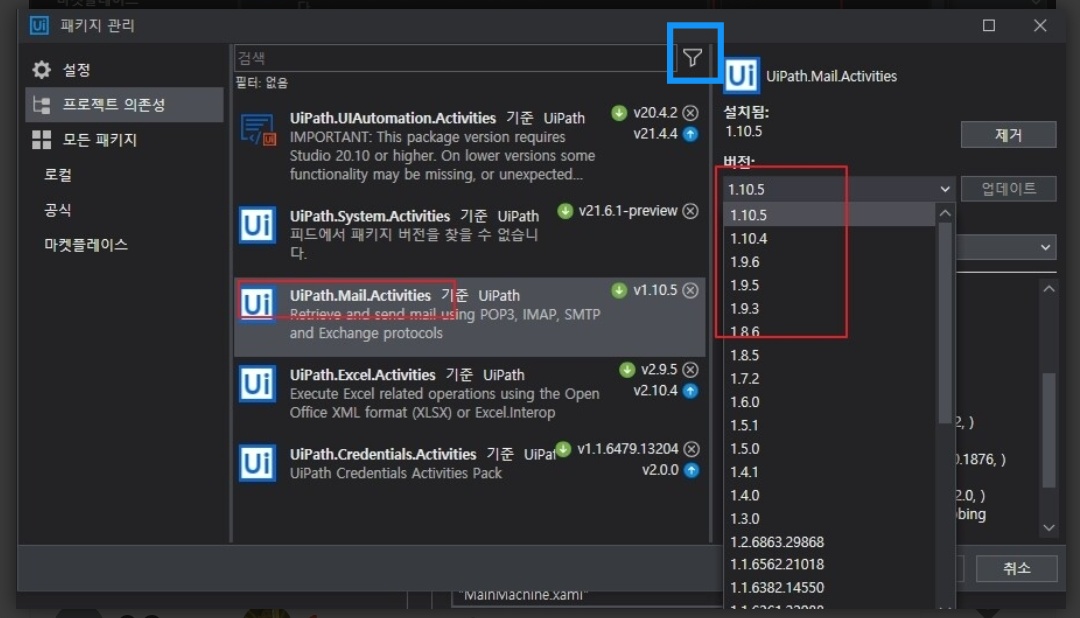
Task: Update Credentials.Activities to v2.0.0 arrow icon
Action: pyautogui.click(x=691, y=470)
